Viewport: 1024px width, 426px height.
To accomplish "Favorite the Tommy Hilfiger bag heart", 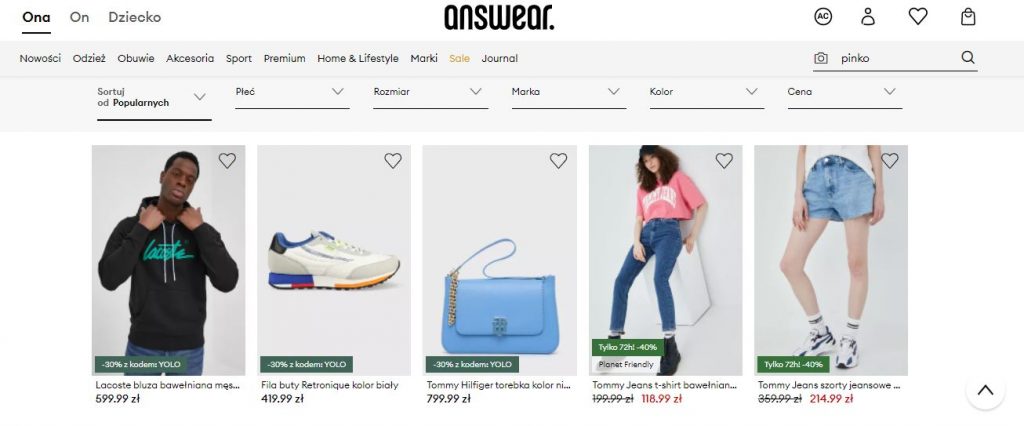I will coord(558,161).
